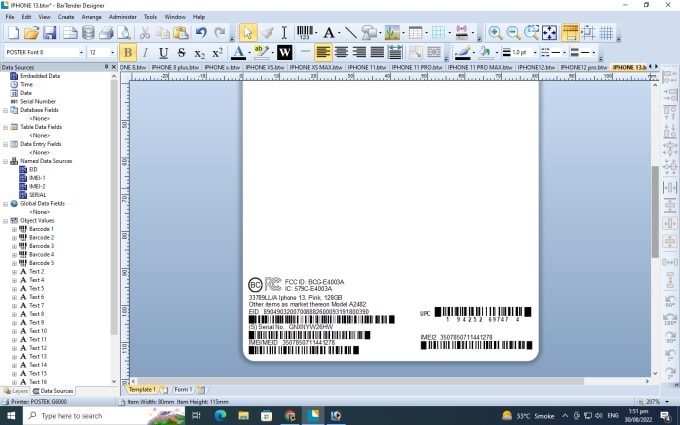Select the Encoder tool icon
680x425 pixels.
462,33
